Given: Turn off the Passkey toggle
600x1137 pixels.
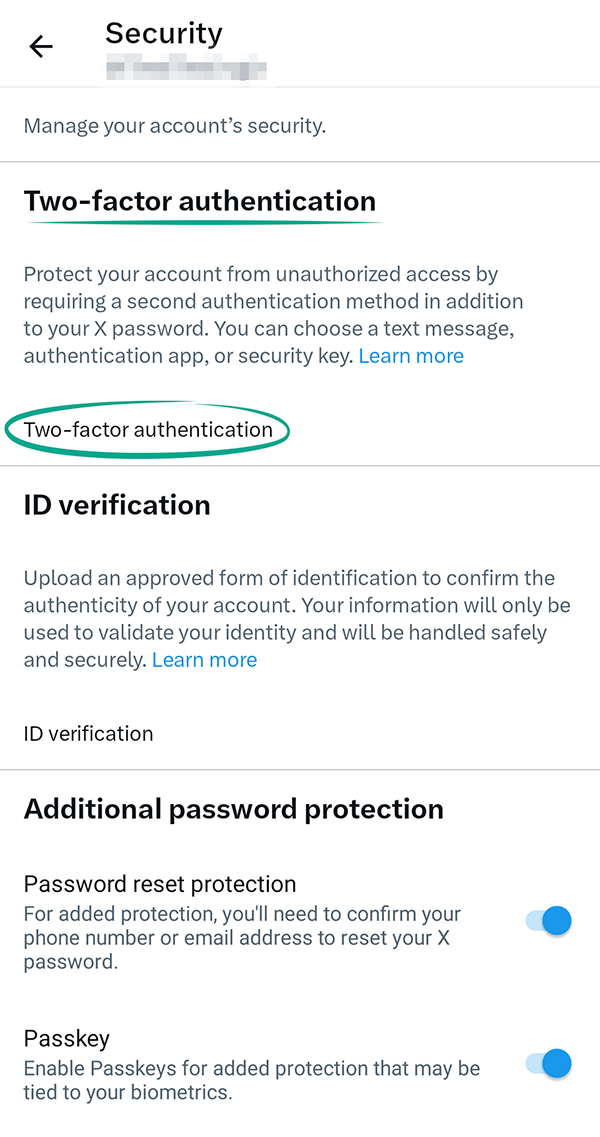Looking at the screenshot, I should click(549, 1063).
